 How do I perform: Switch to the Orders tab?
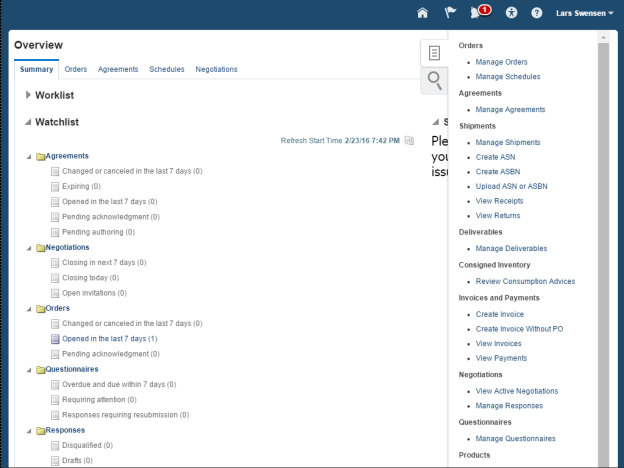pyautogui.click(x=75, y=69)
